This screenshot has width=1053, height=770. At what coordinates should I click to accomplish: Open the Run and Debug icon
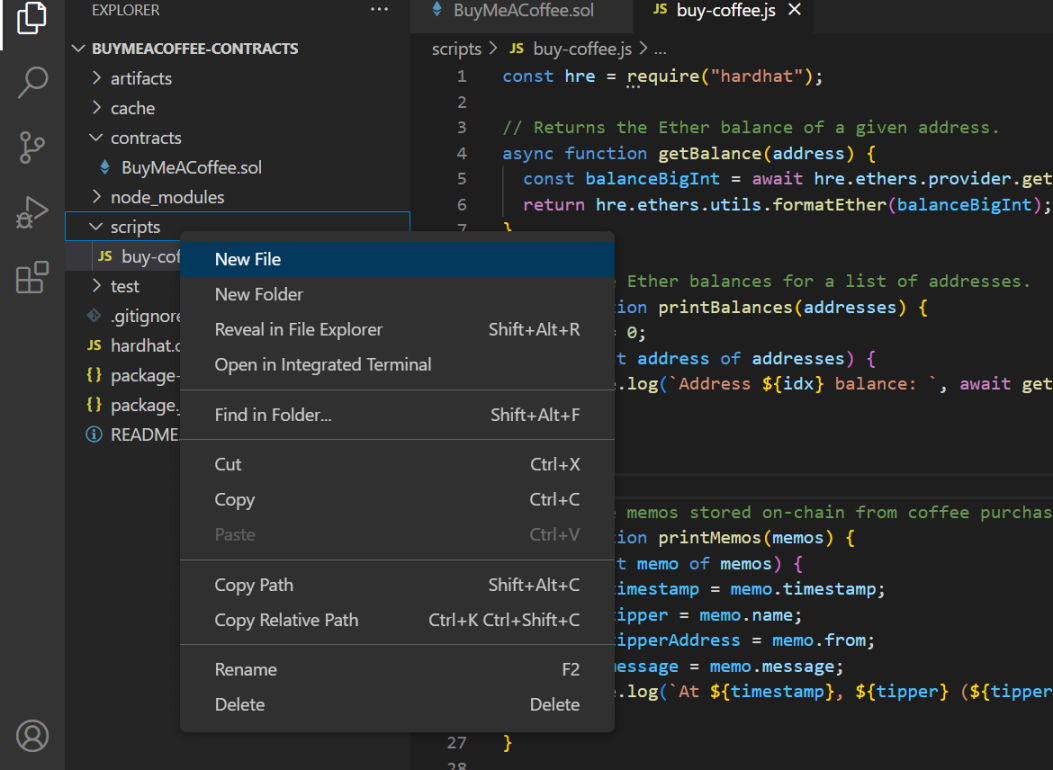point(32,212)
